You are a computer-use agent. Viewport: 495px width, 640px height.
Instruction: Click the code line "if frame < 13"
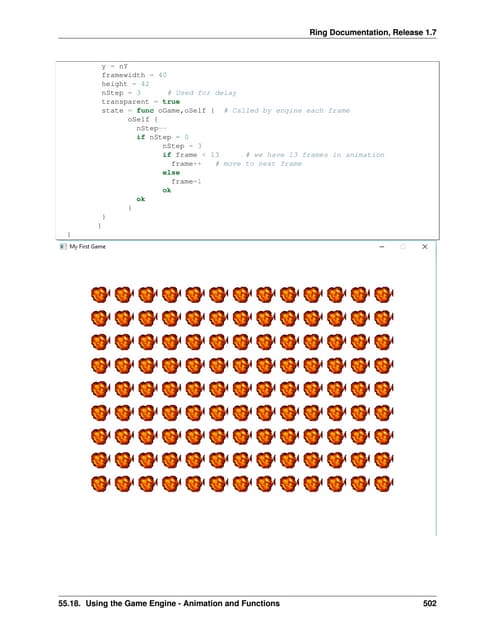point(191,155)
